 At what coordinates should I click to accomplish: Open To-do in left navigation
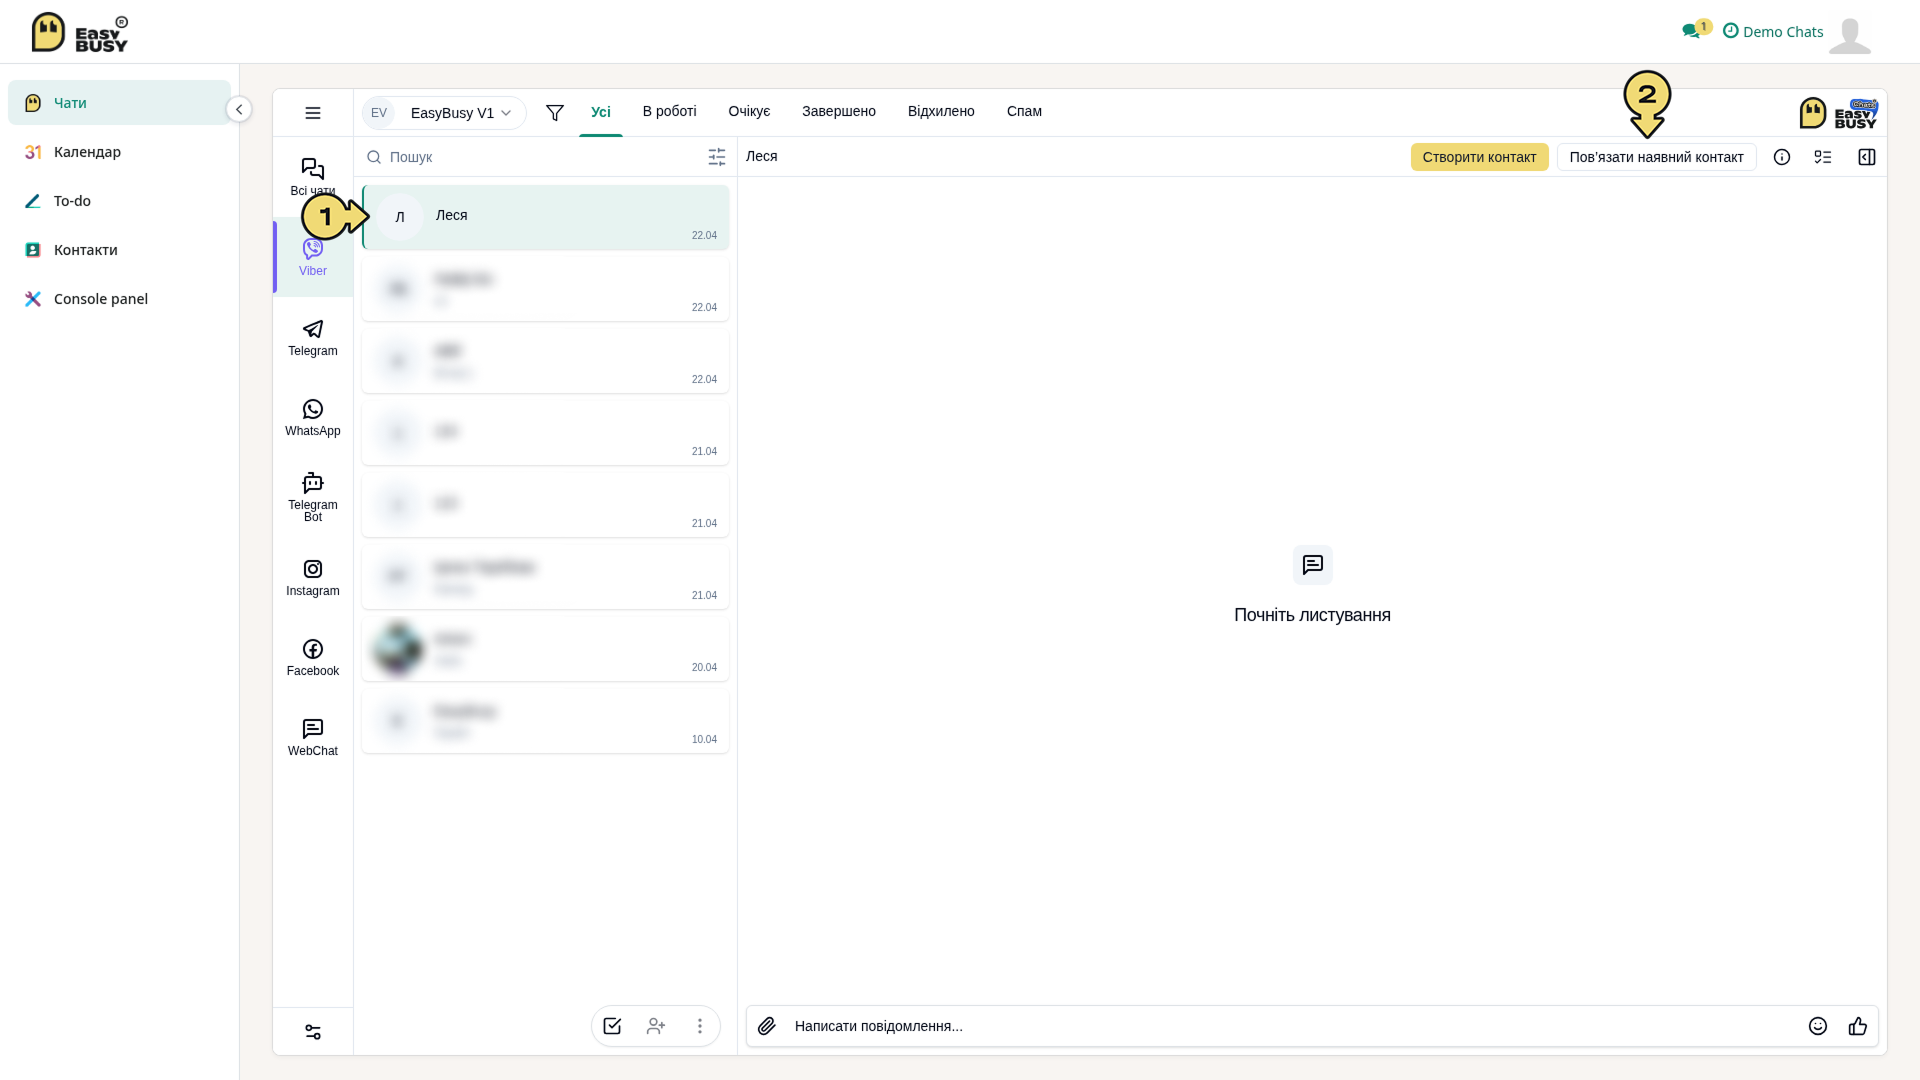point(119,201)
